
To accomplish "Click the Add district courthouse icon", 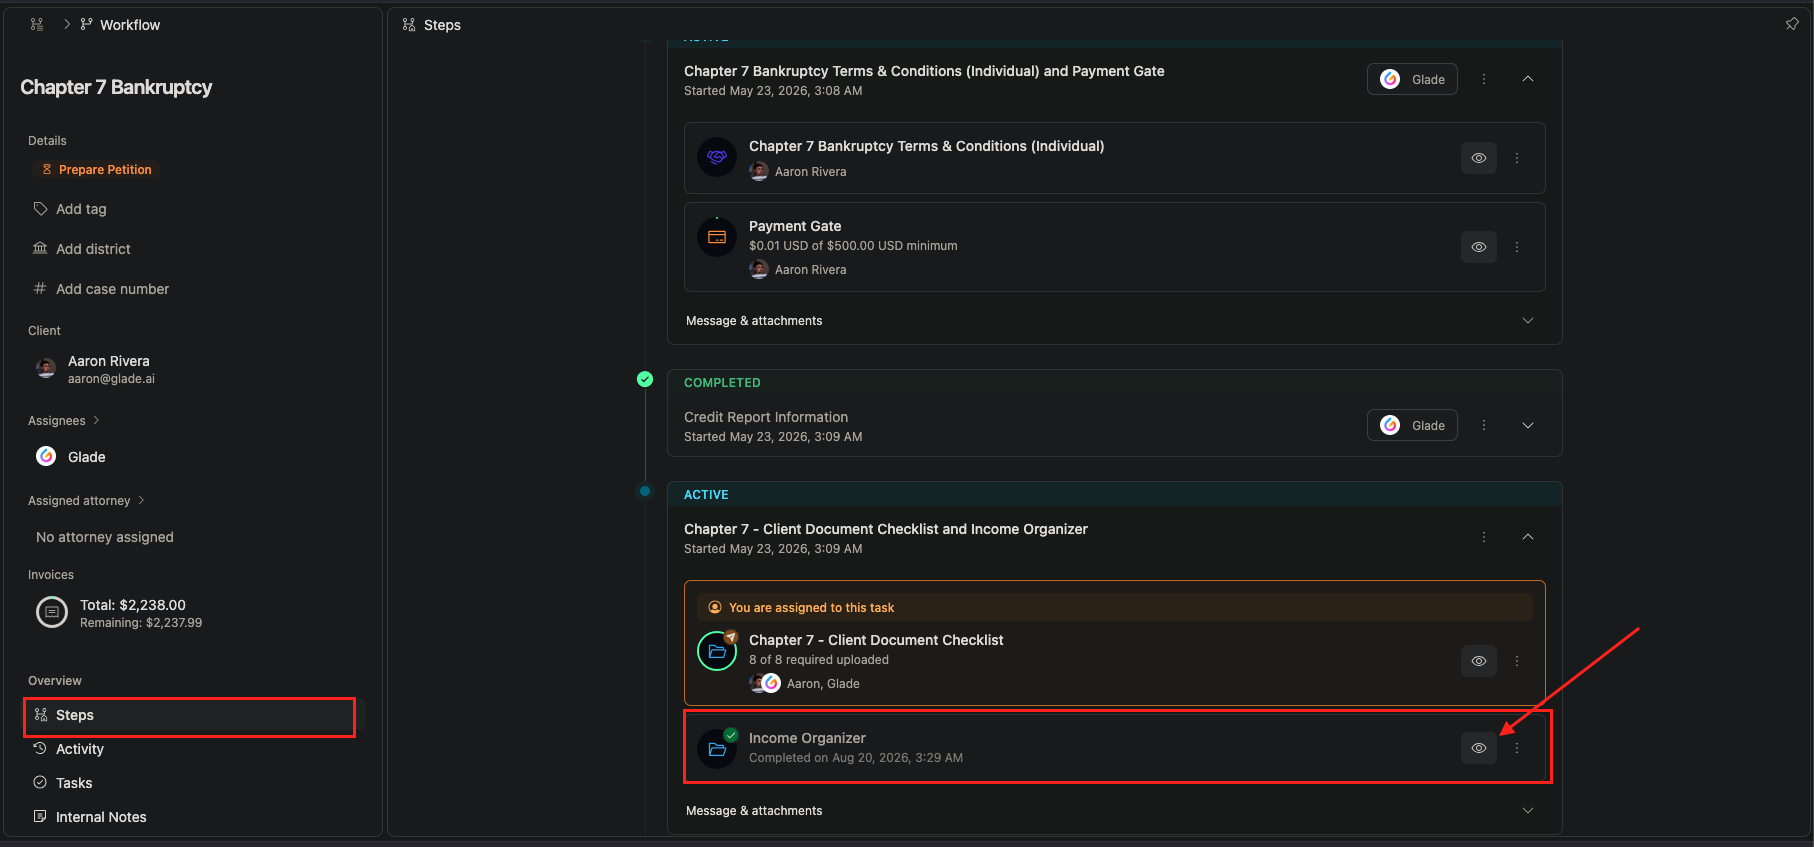I will point(41,248).
